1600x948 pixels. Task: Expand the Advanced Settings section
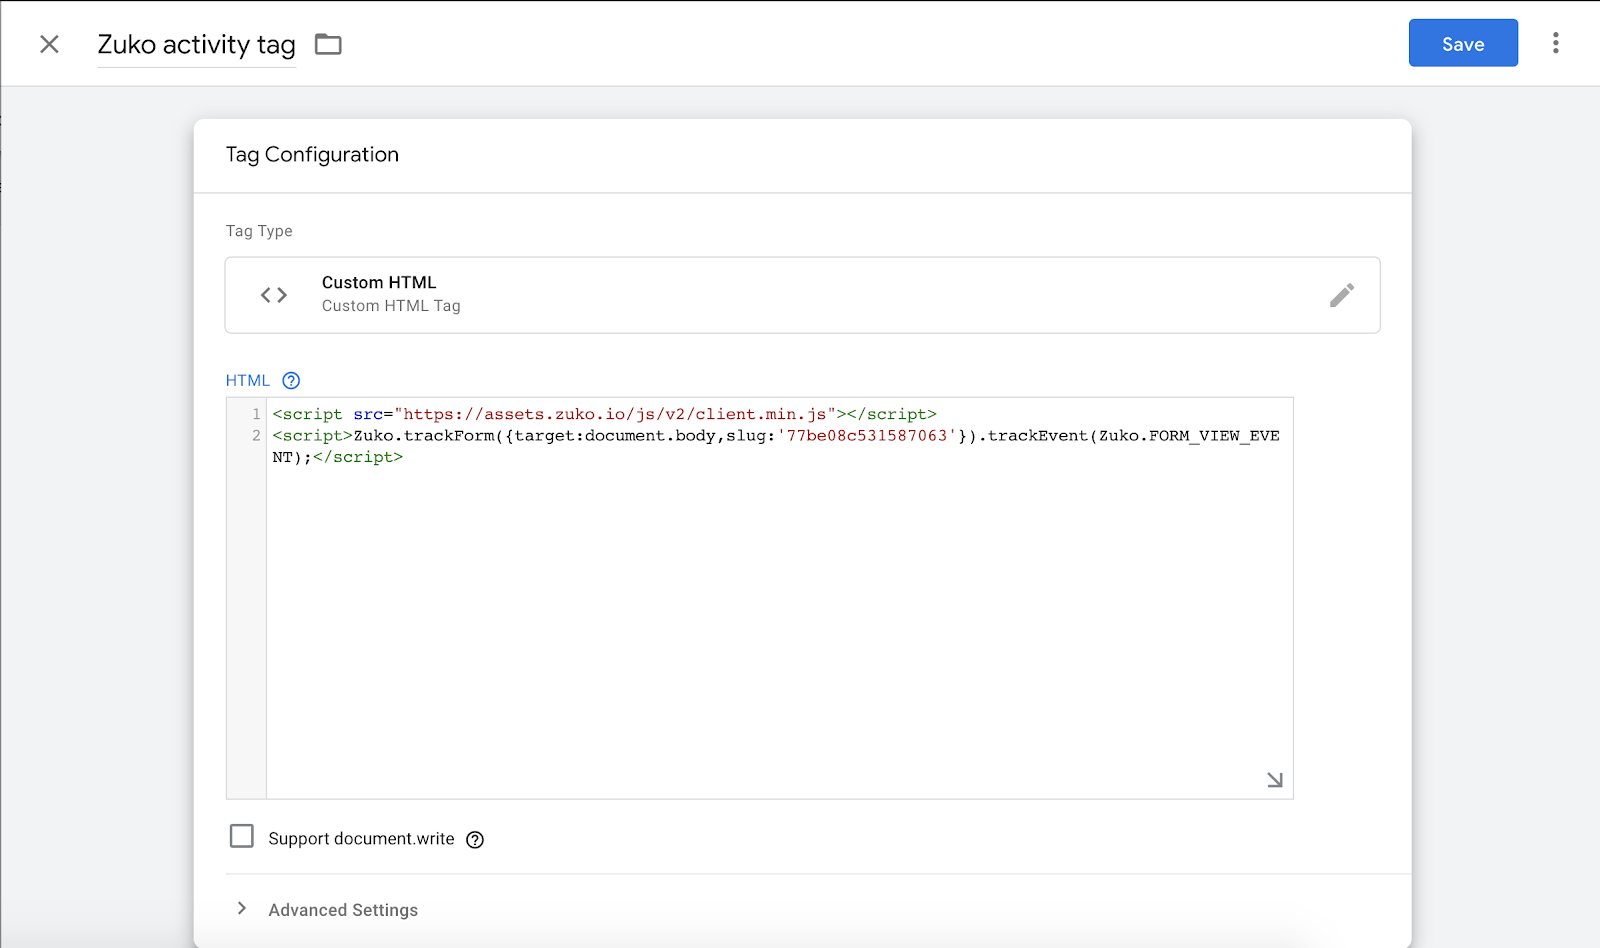pos(342,909)
